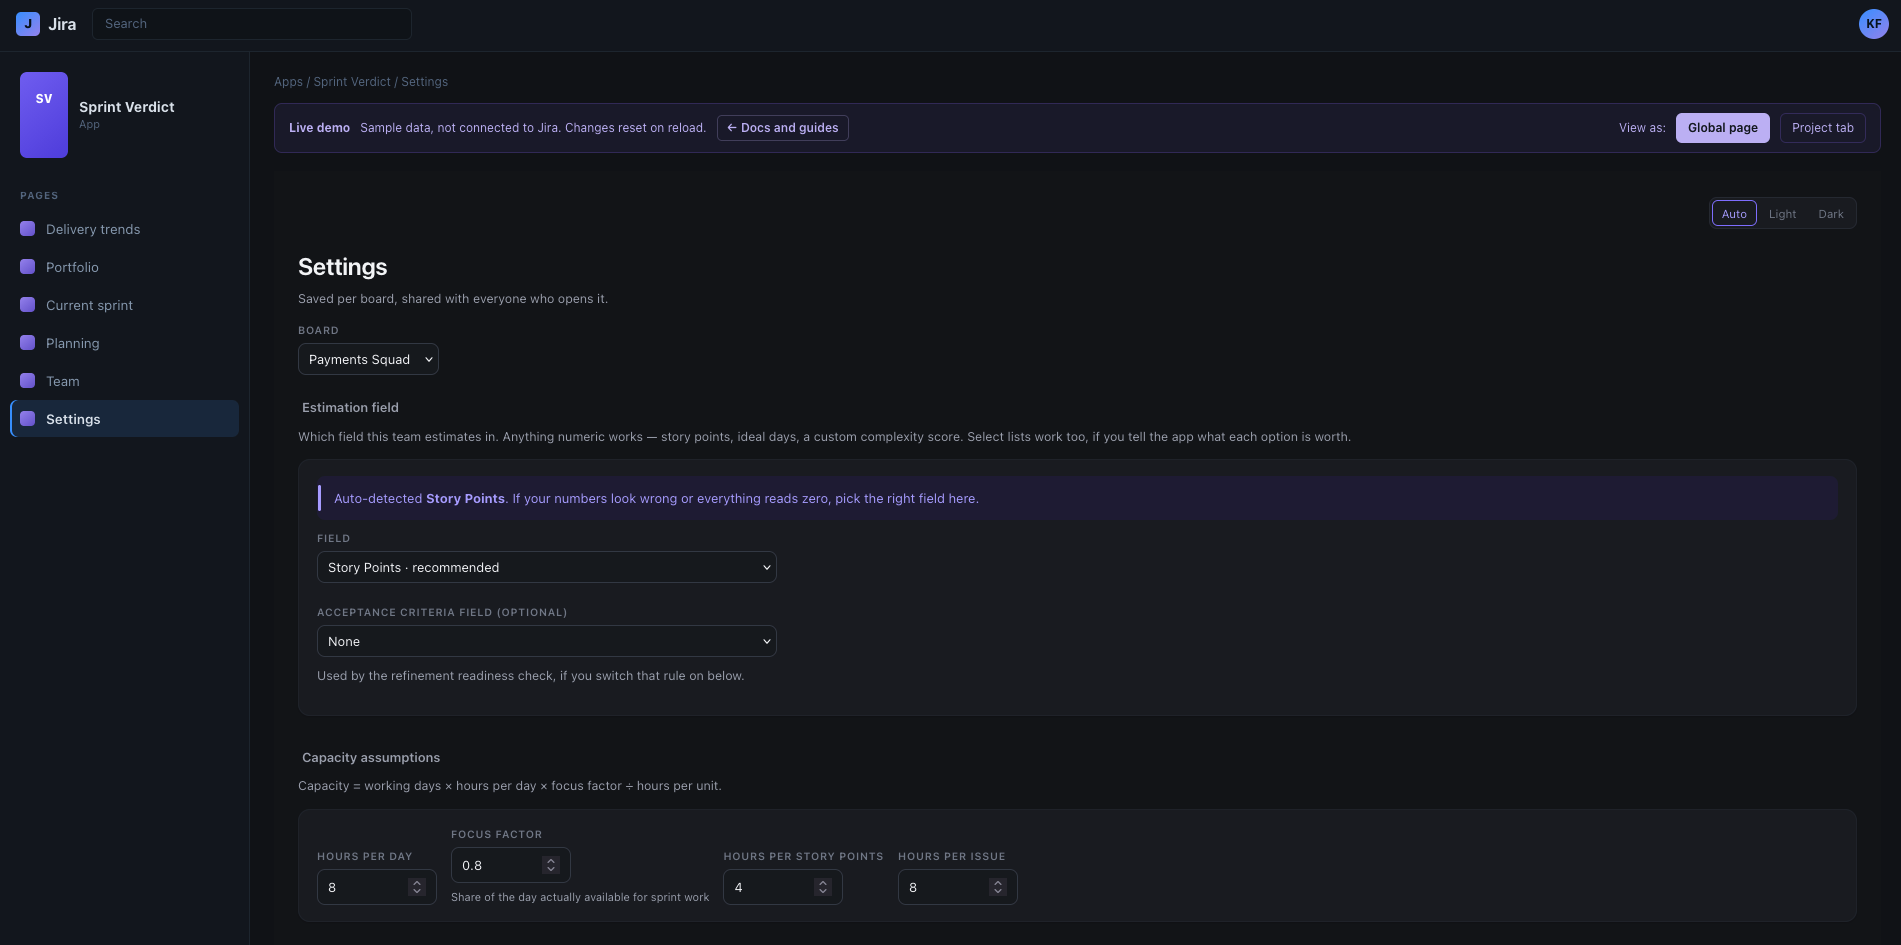The image size is (1901, 945).
Task: View as Global page
Action: point(1722,128)
